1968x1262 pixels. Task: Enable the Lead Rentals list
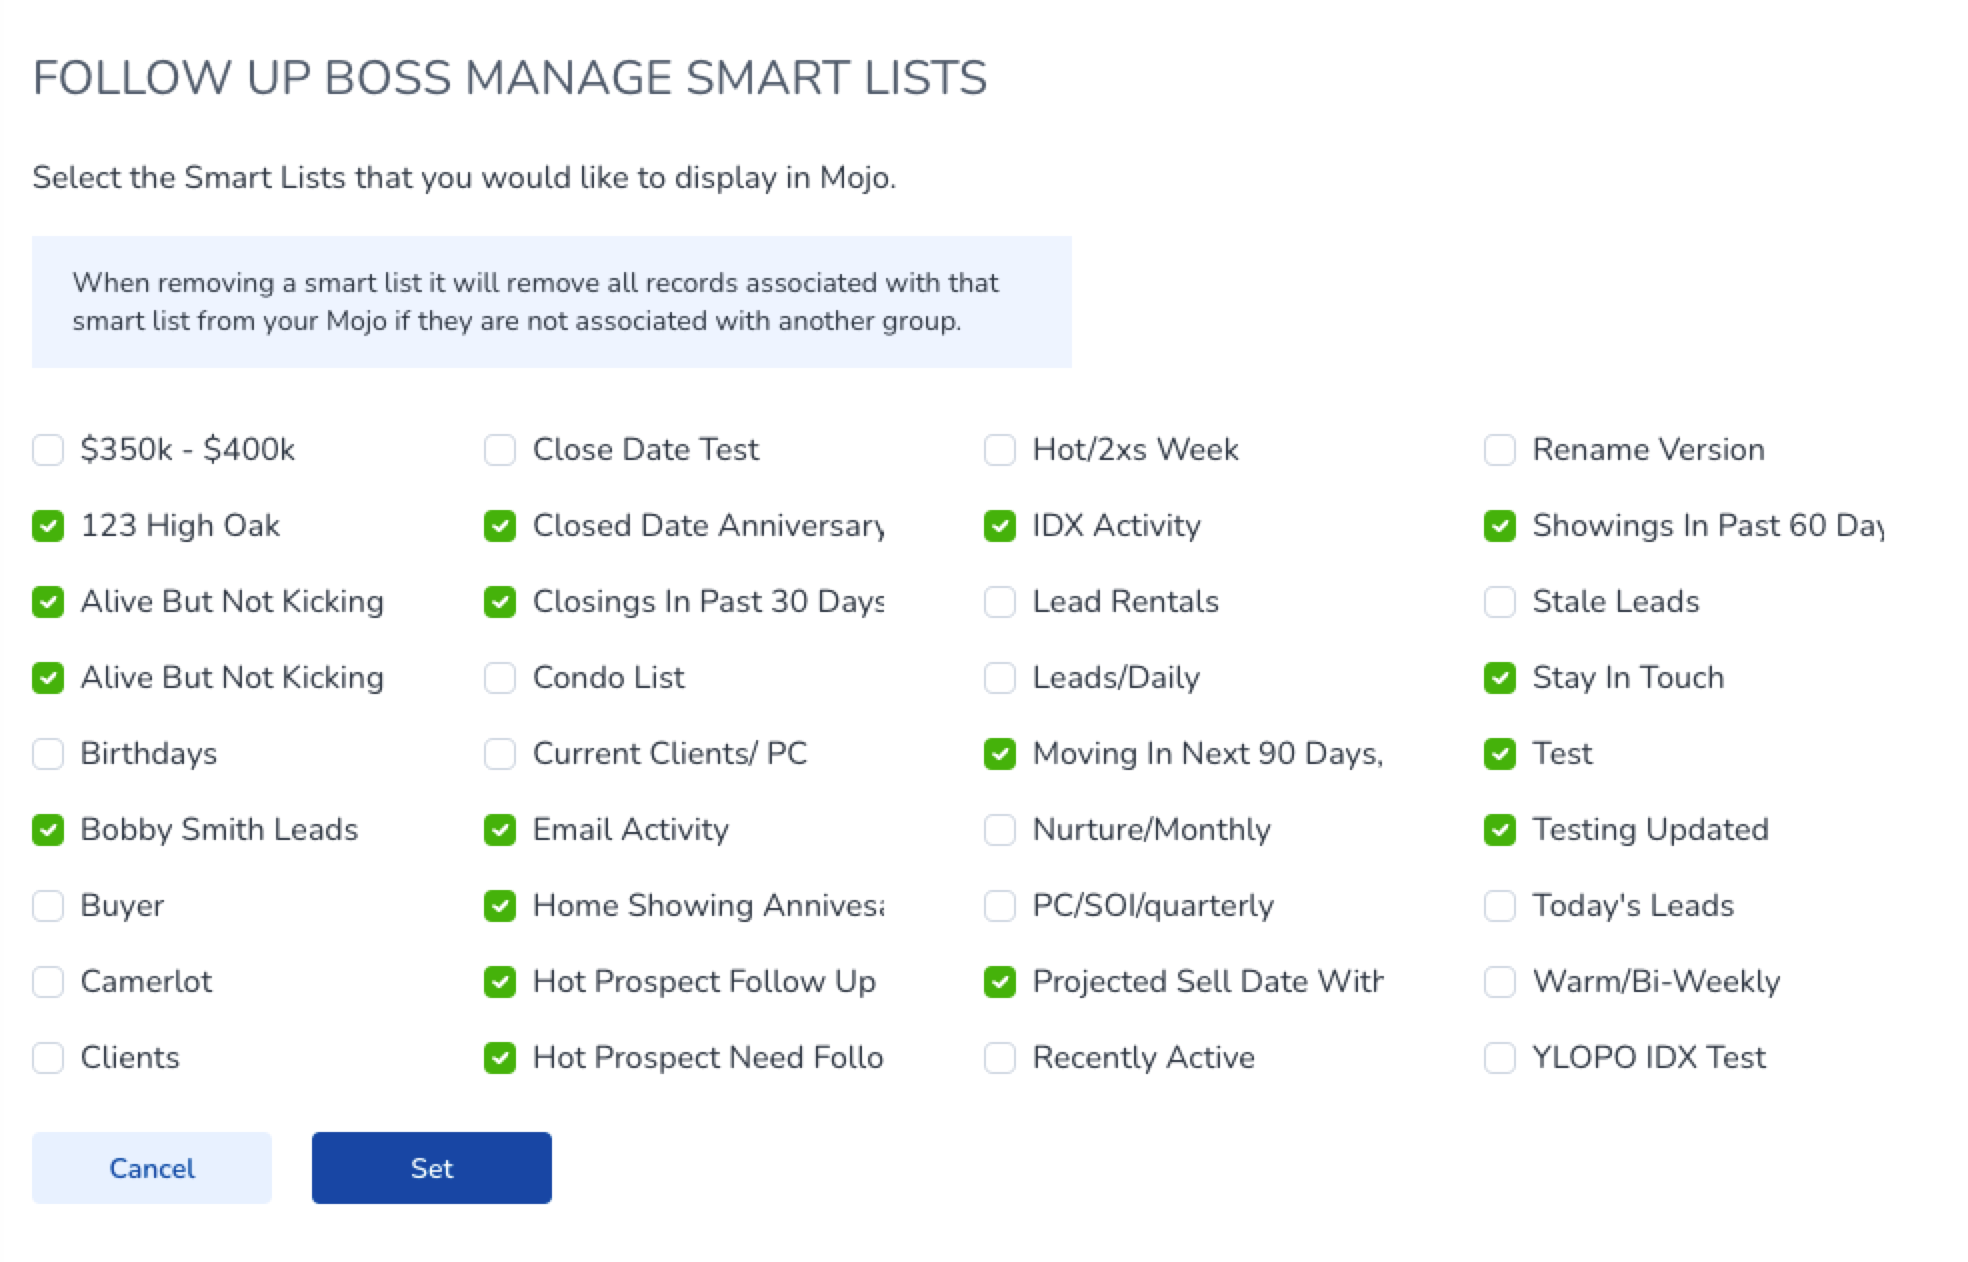(x=1000, y=602)
